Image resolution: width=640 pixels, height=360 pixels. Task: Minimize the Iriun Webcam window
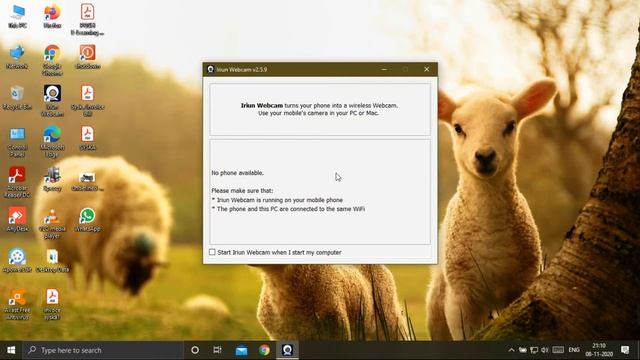click(x=384, y=69)
